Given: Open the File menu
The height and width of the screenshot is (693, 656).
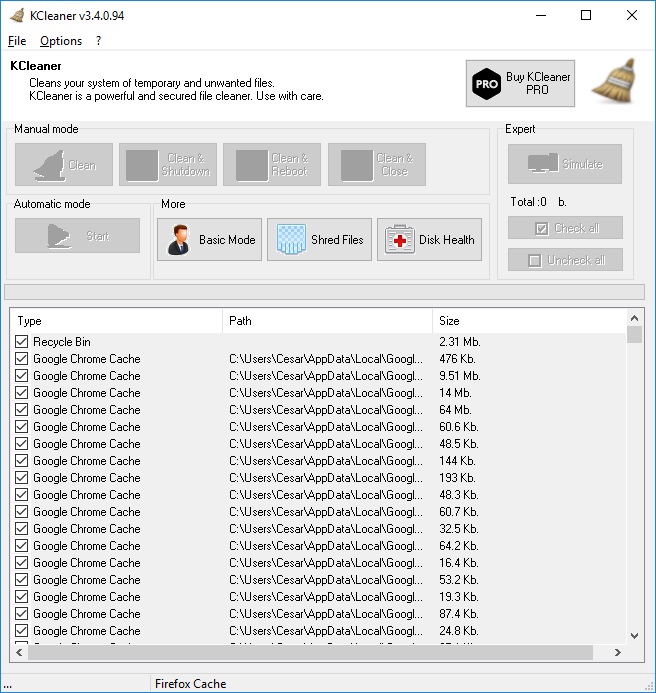Looking at the screenshot, I should tap(17, 41).
